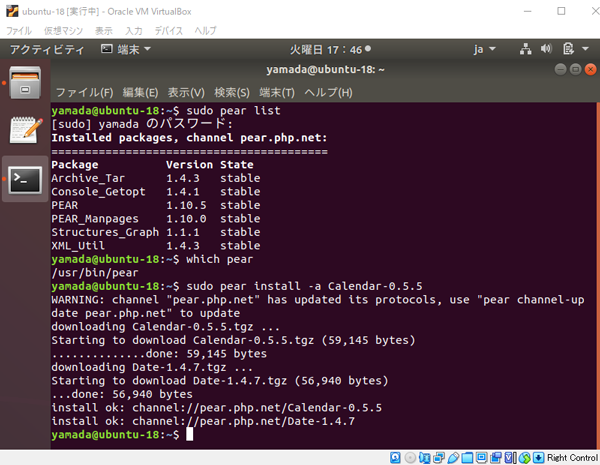Click the Console_Getopt package row
Screen dimensions: 600x465
point(156,192)
